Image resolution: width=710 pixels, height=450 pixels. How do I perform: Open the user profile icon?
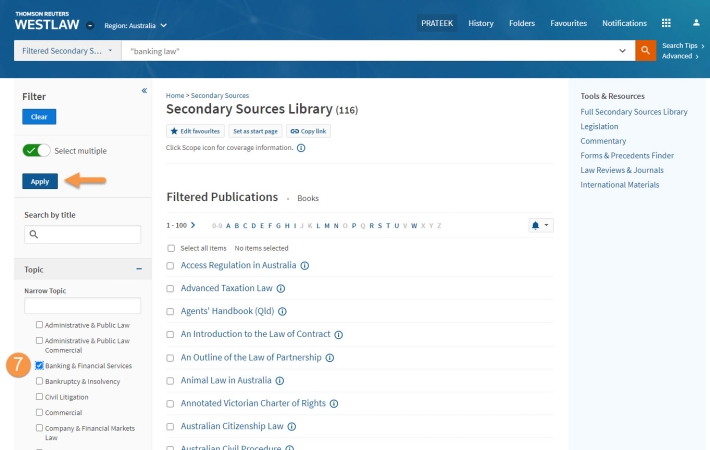coord(696,23)
